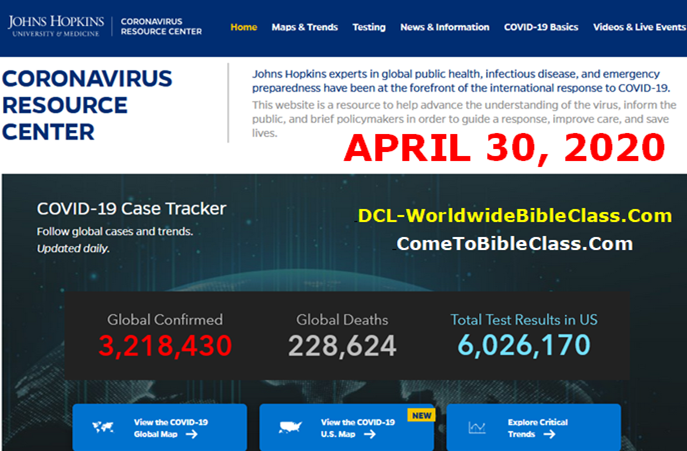Click the arrow icon beside Critical Trends
Screen dimensions: 687x451
click(549, 434)
